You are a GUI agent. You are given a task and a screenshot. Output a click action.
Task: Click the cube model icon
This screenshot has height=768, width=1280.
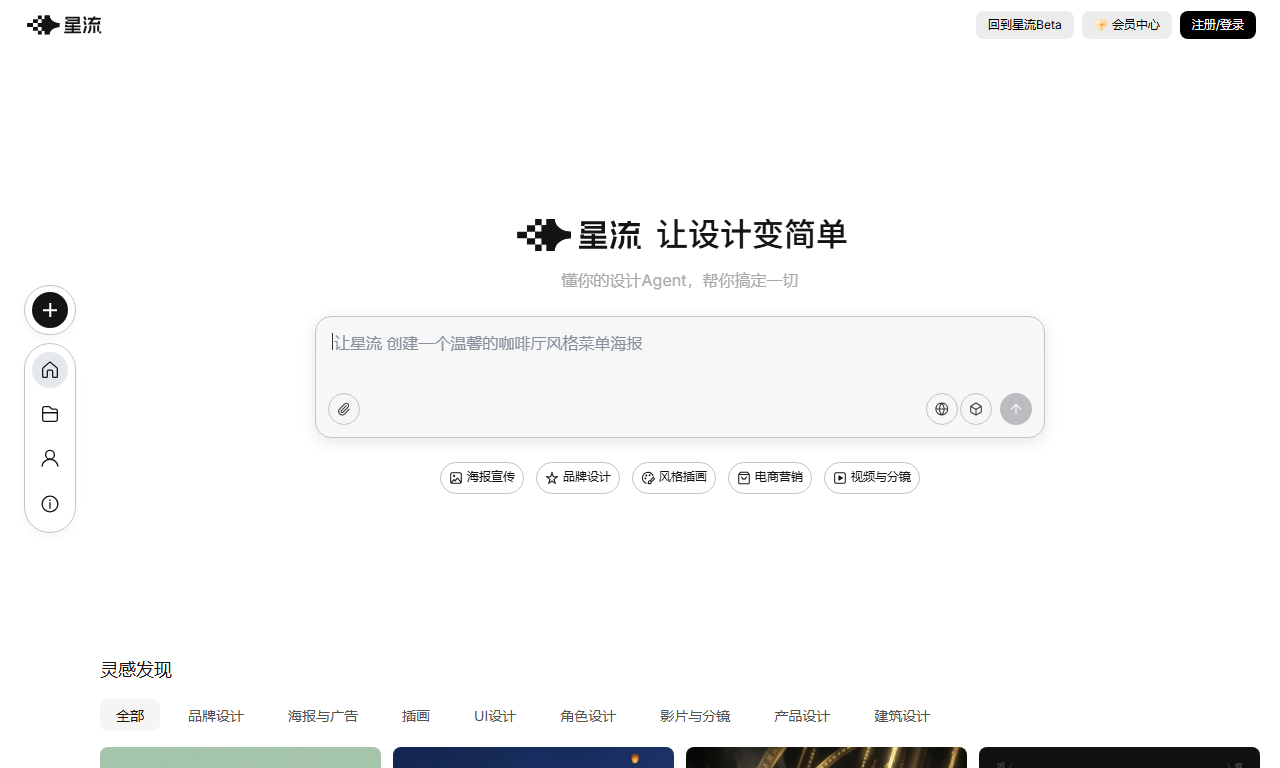coord(976,409)
